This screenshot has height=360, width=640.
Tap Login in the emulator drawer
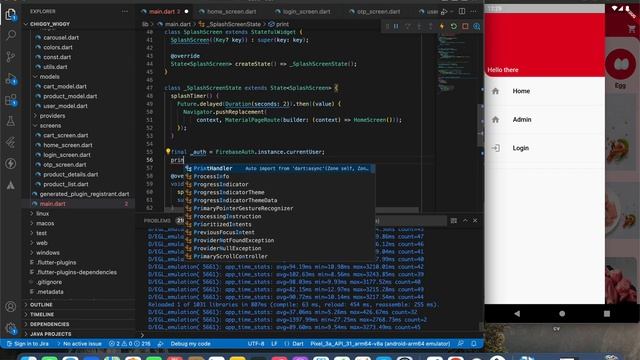tap(544, 148)
